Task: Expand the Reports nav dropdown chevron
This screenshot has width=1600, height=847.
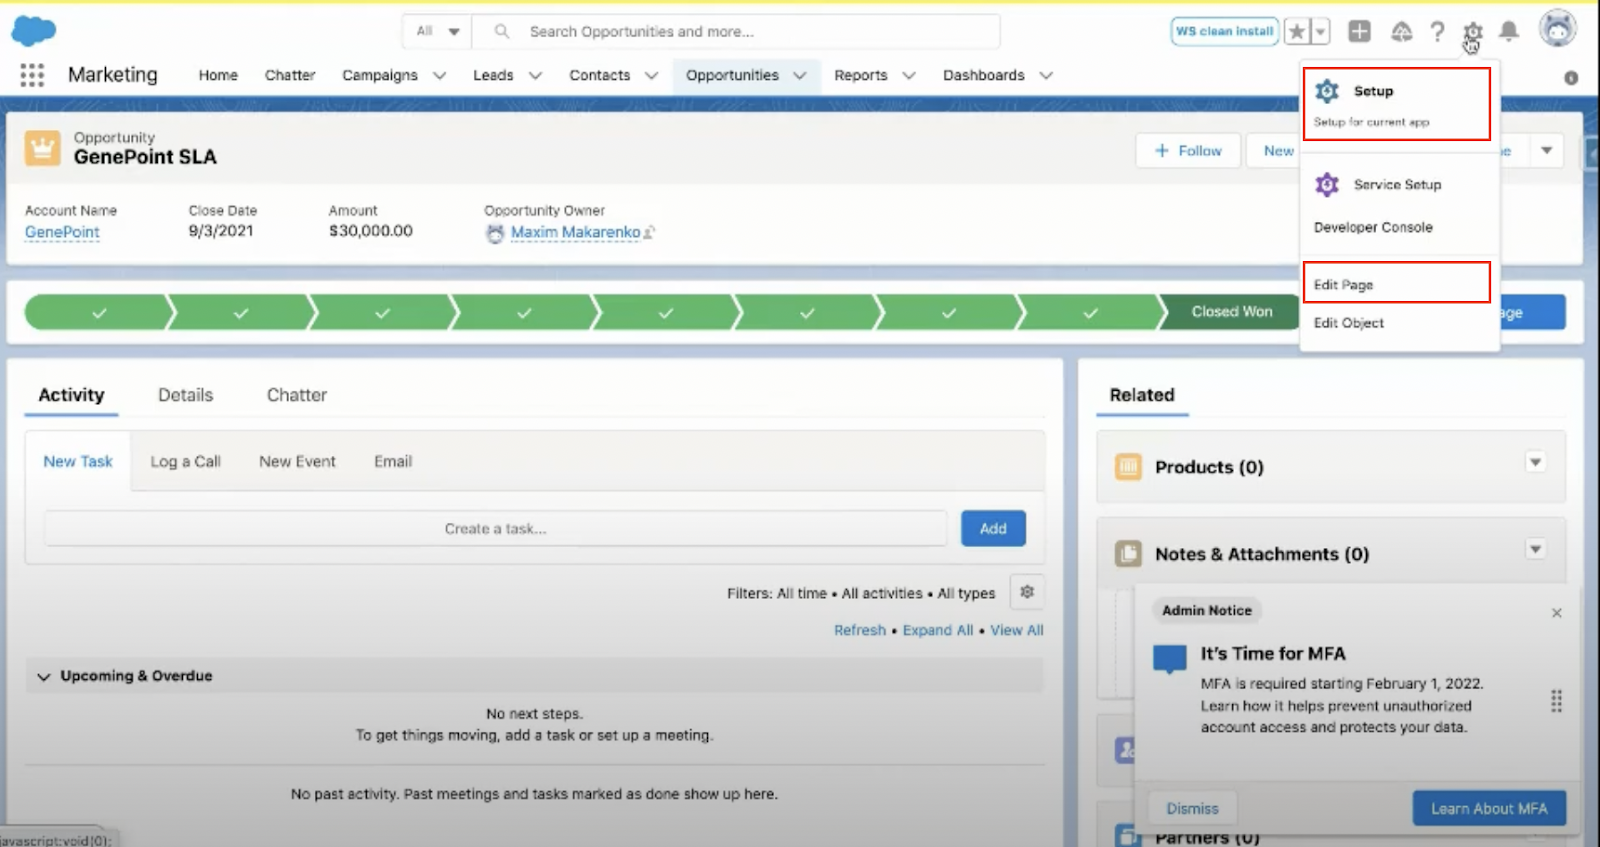Action: 908,75
